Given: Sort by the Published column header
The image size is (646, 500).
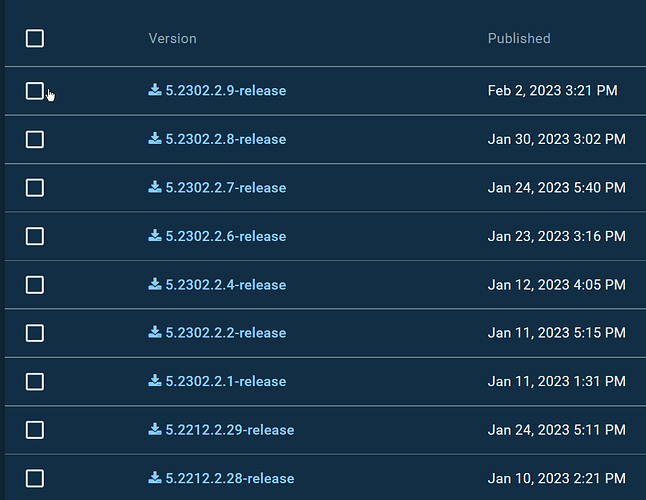Looking at the screenshot, I should point(519,38).
